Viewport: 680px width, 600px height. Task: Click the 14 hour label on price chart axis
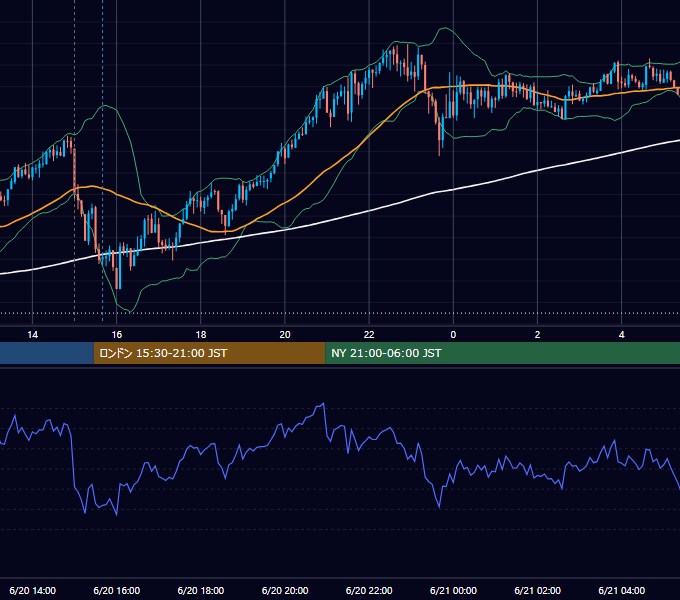tap(33, 335)
